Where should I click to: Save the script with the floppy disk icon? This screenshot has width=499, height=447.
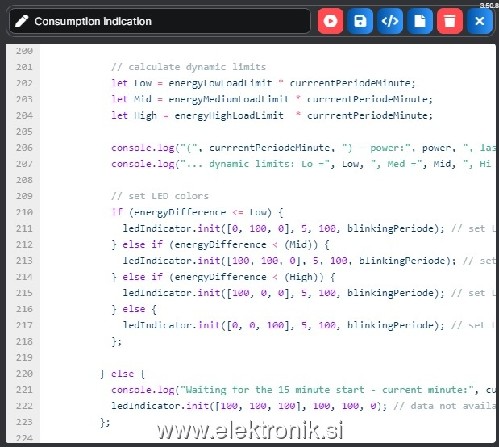[360, 21]
